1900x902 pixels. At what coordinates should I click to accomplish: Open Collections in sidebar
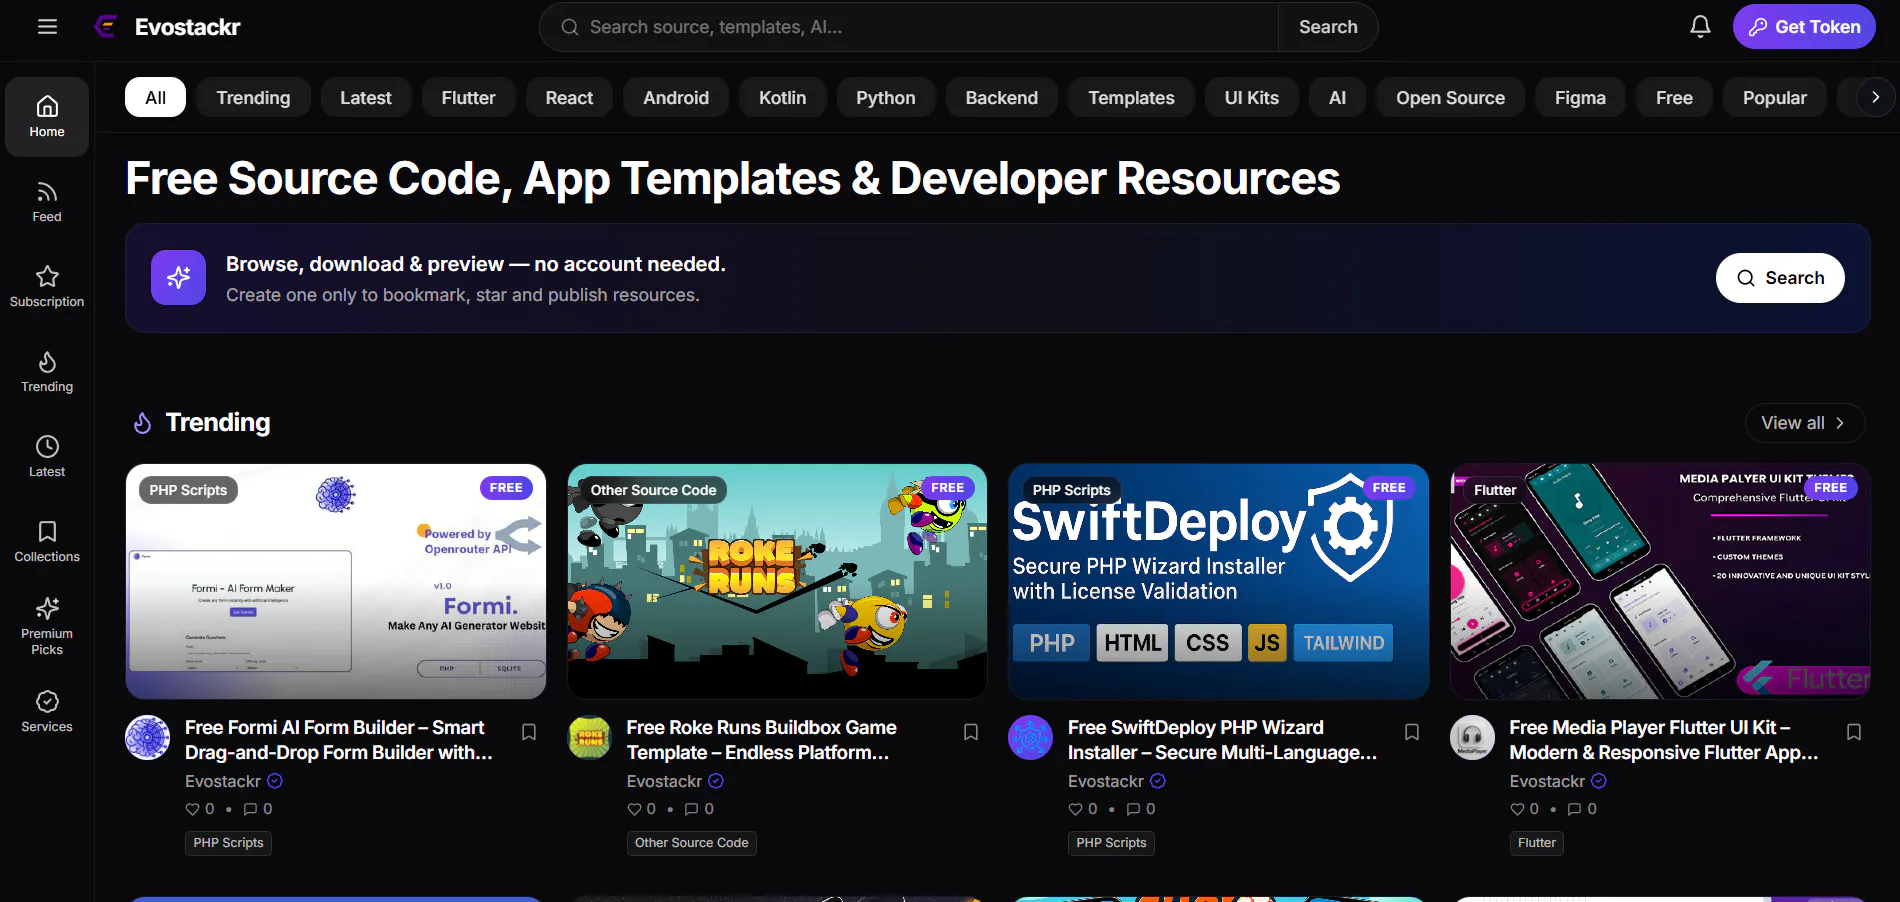tap(47, 542)
